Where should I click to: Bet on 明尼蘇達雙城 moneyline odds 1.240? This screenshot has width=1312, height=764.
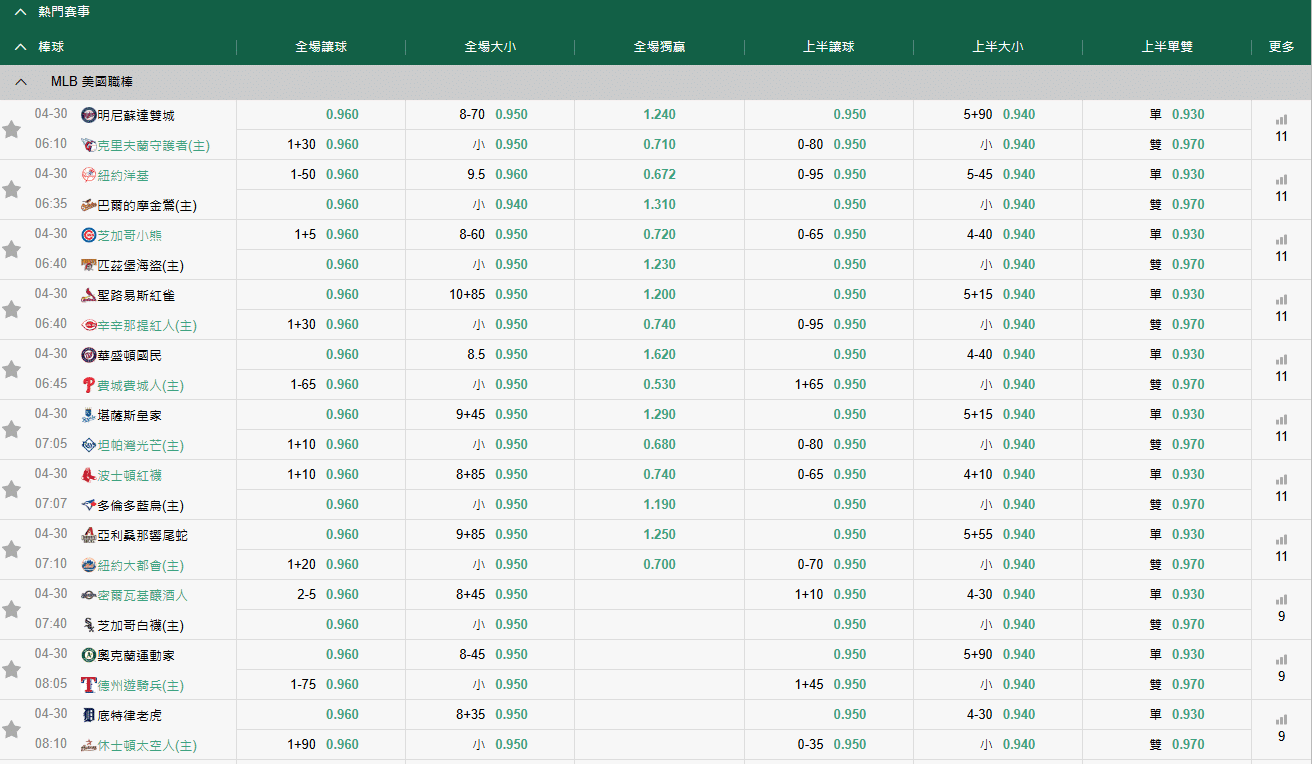click(x=659, y=114)
